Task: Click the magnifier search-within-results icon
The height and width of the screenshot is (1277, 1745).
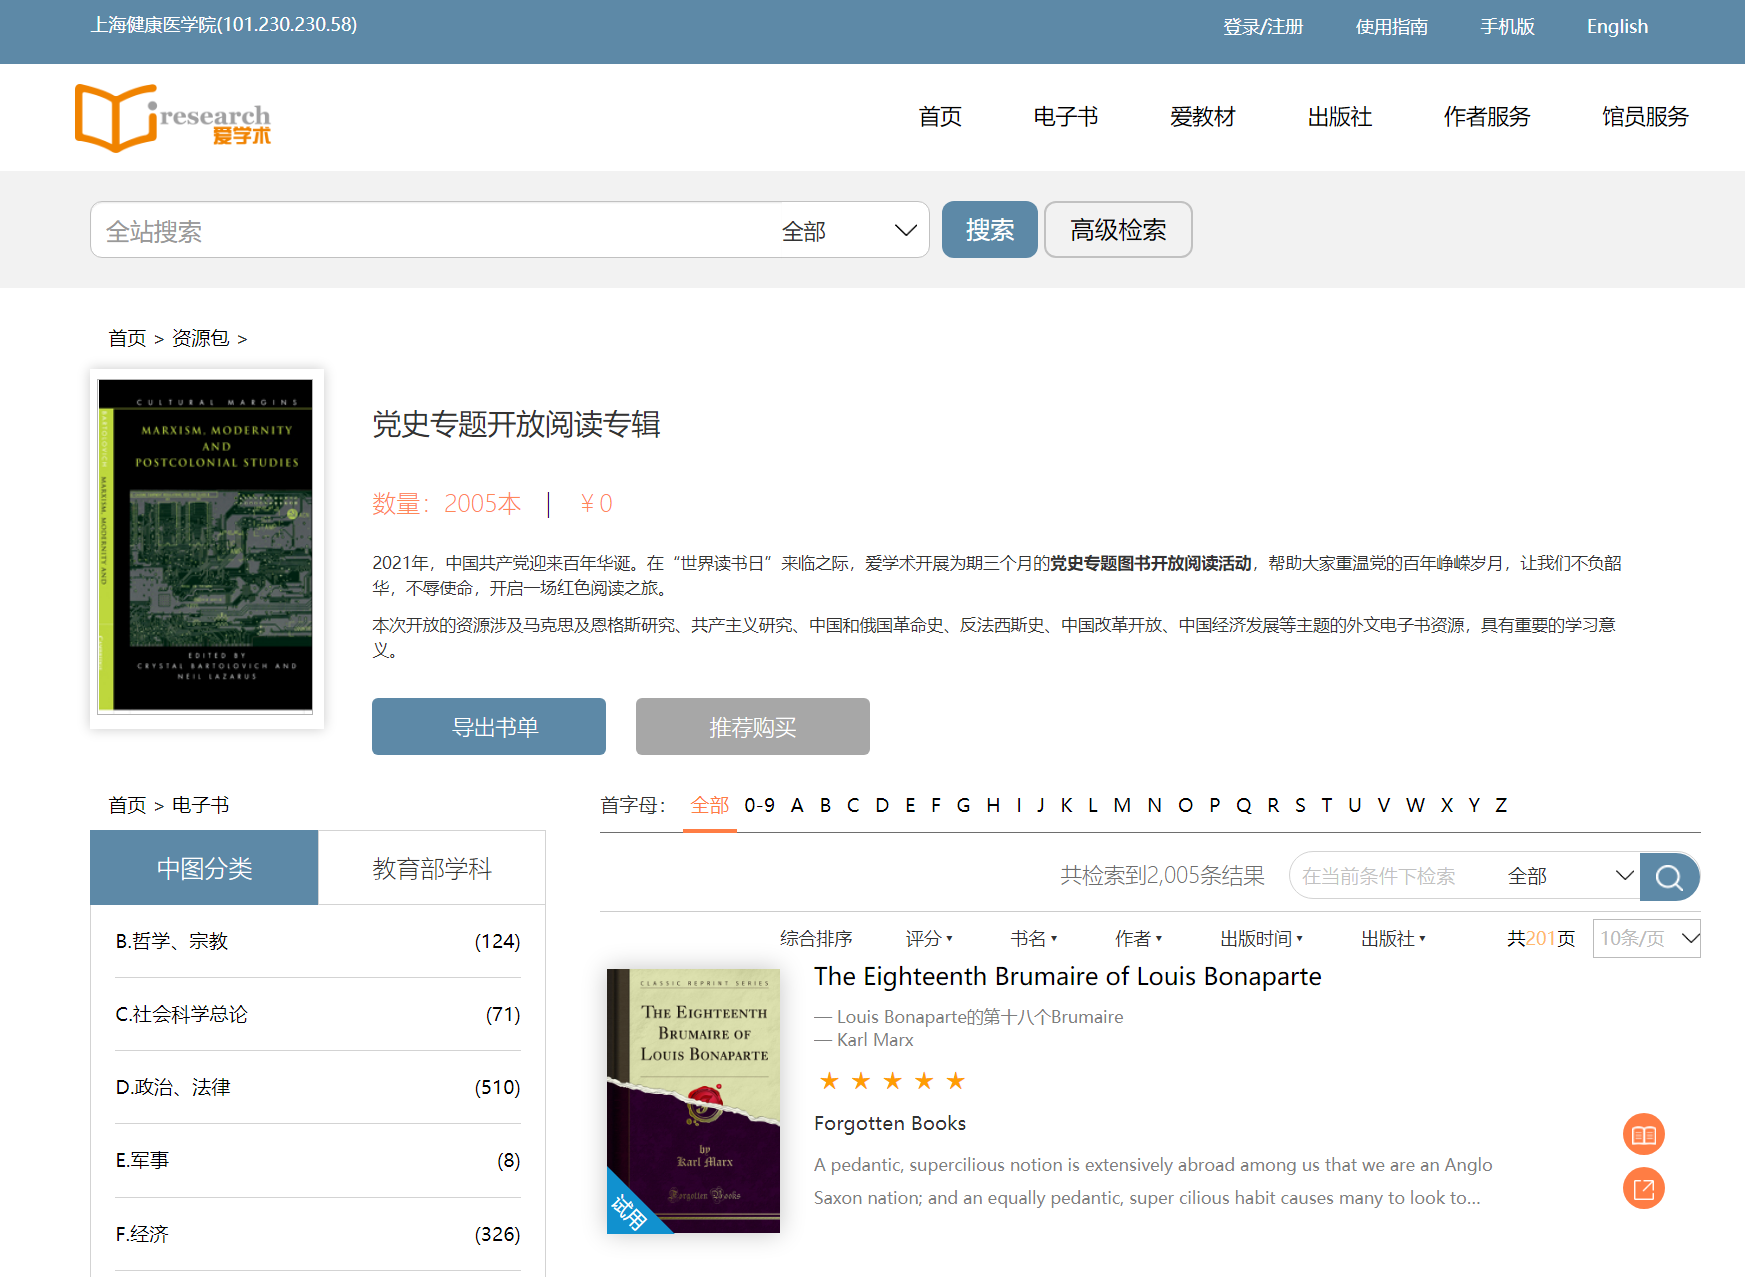Action: pos(1668,877)
